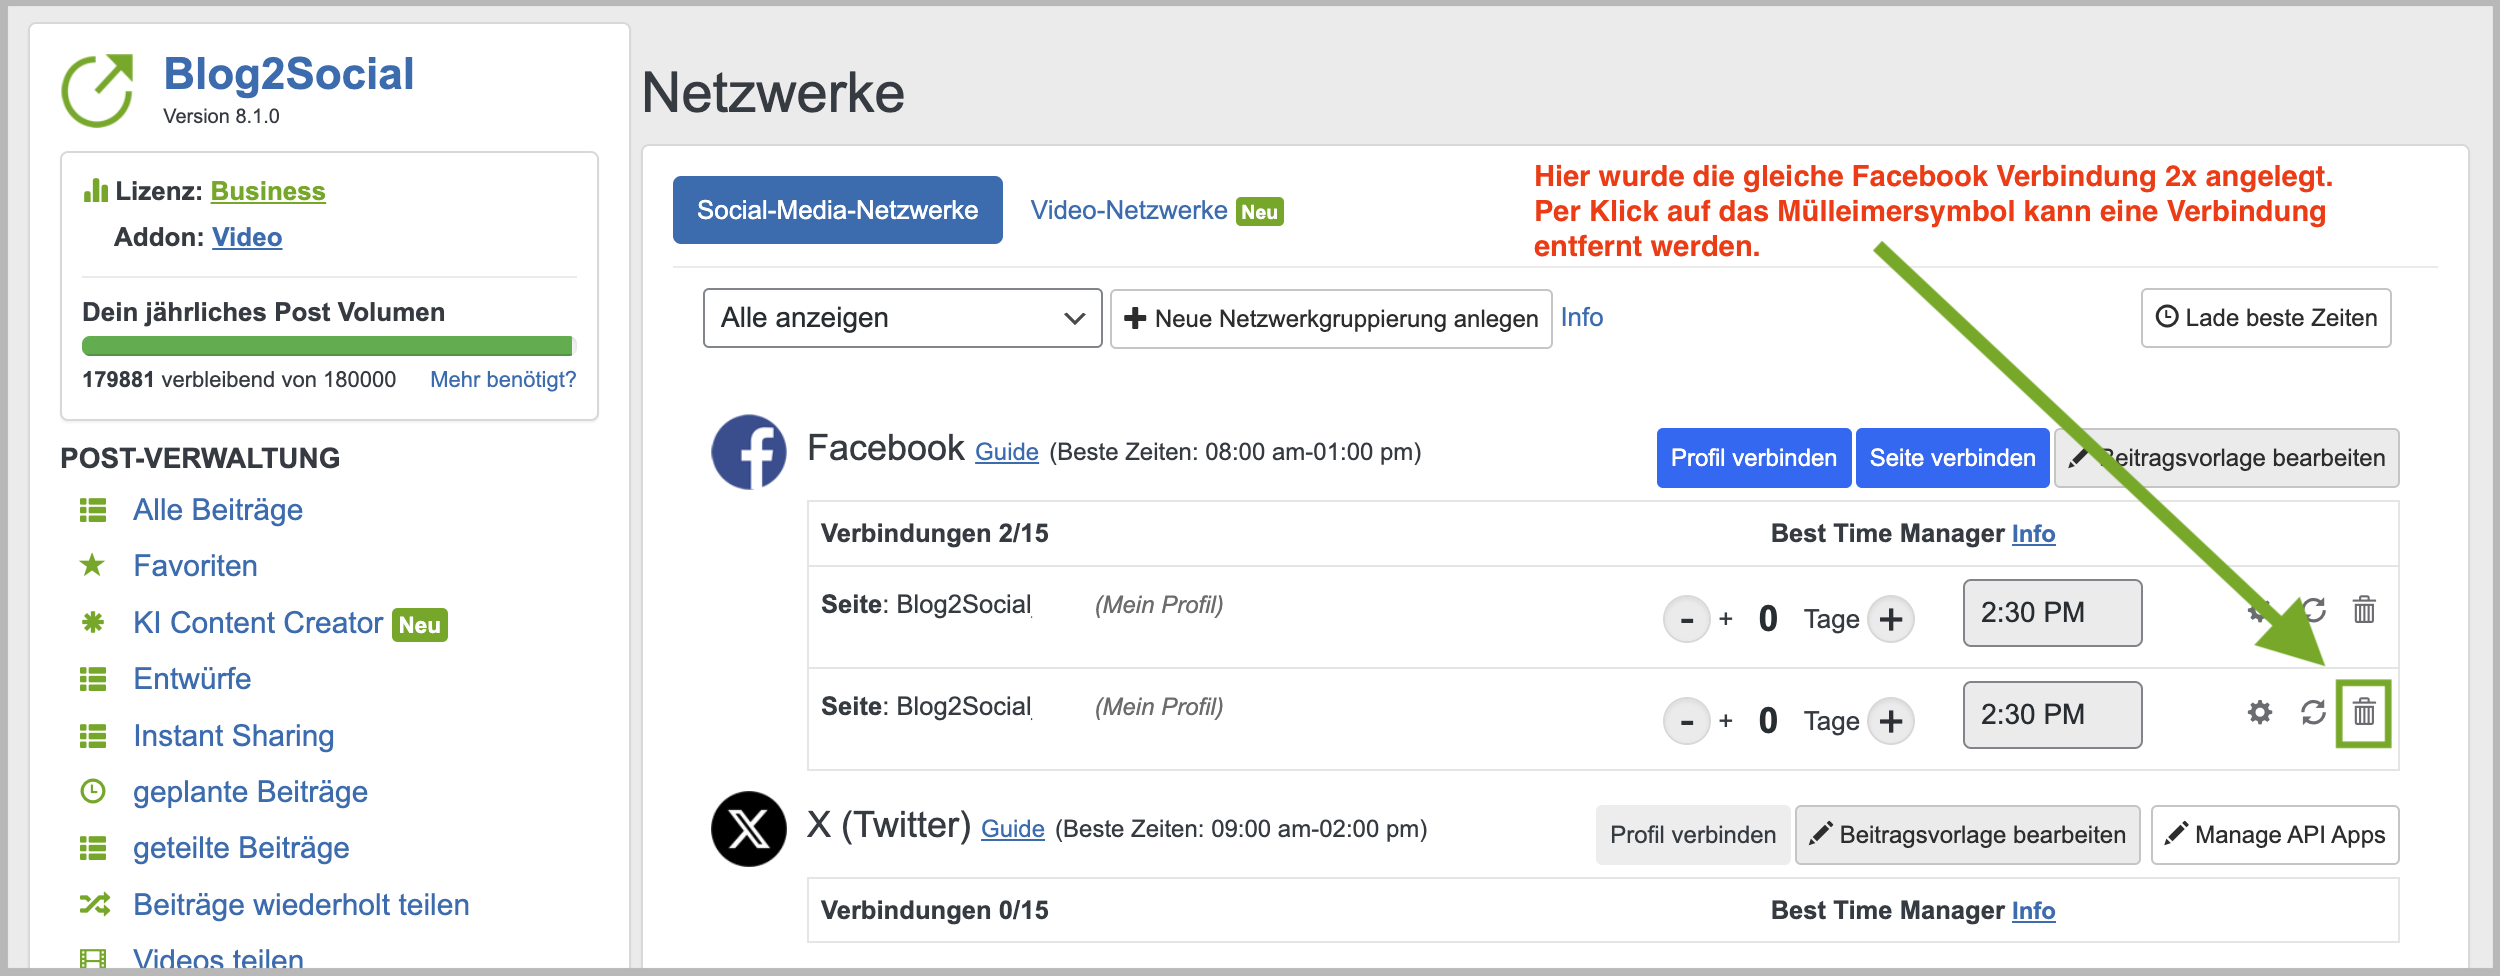Open Alle Beiträge in the sidebar

pyautogui.click(x=218, y=510)
